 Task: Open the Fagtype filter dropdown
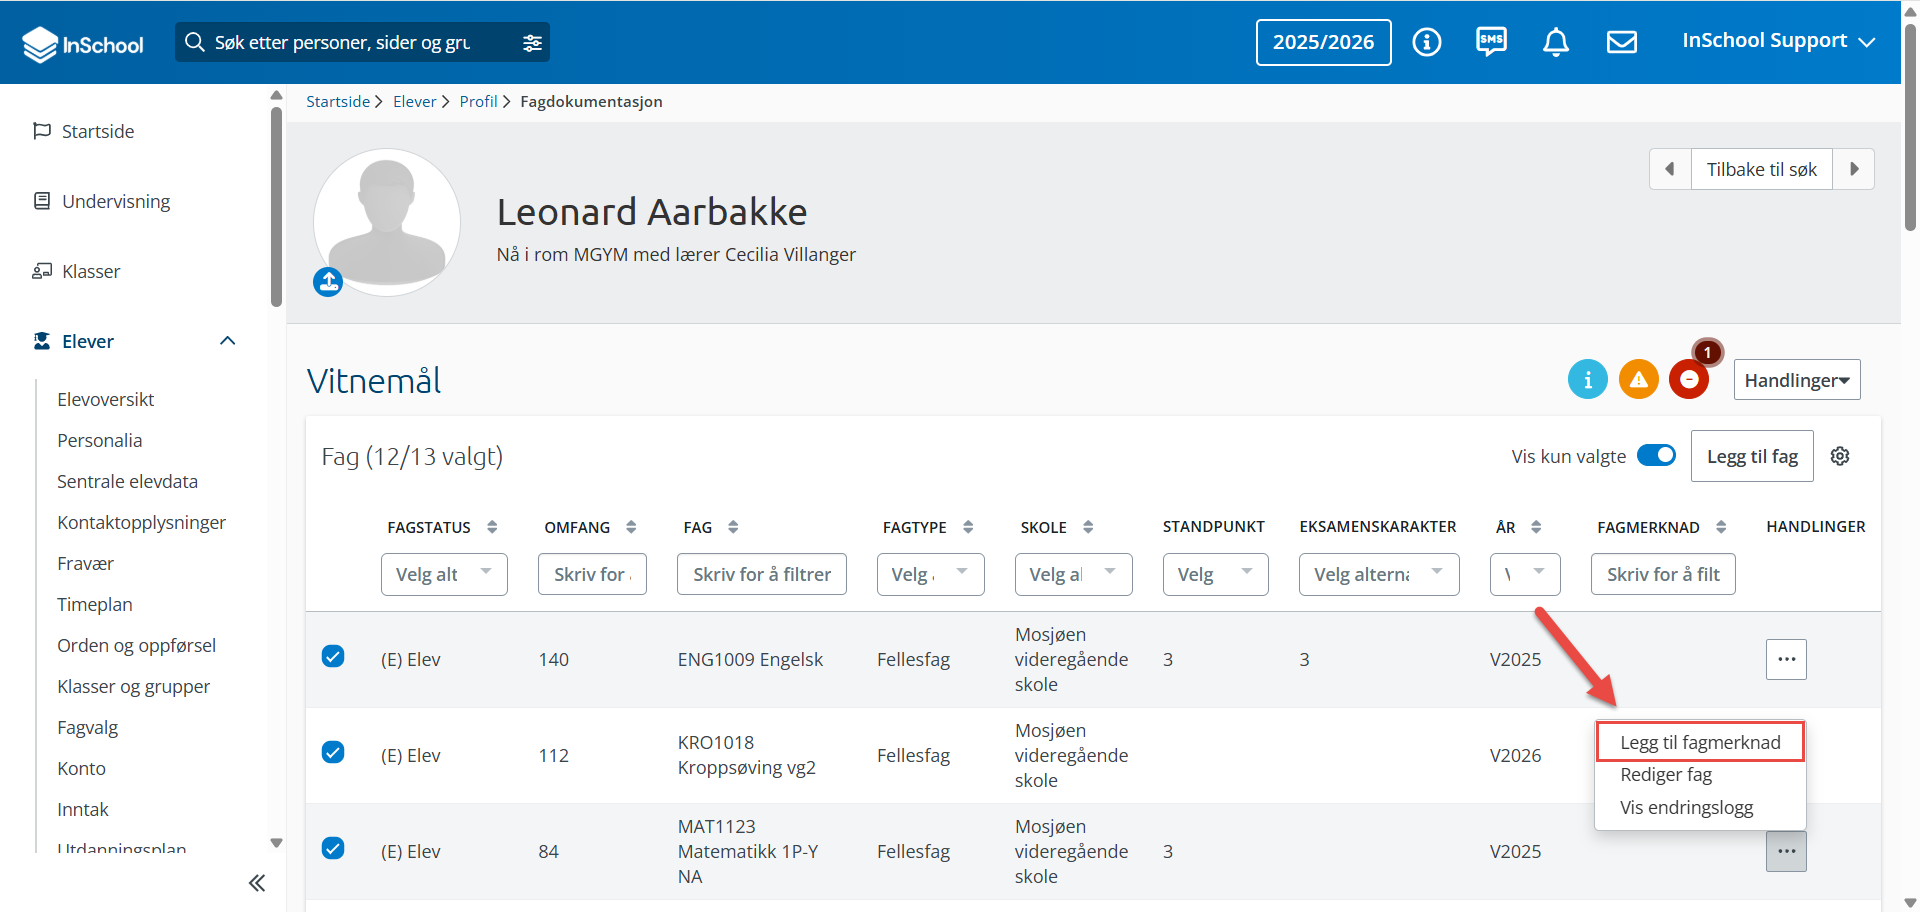[x=930, y=574]
